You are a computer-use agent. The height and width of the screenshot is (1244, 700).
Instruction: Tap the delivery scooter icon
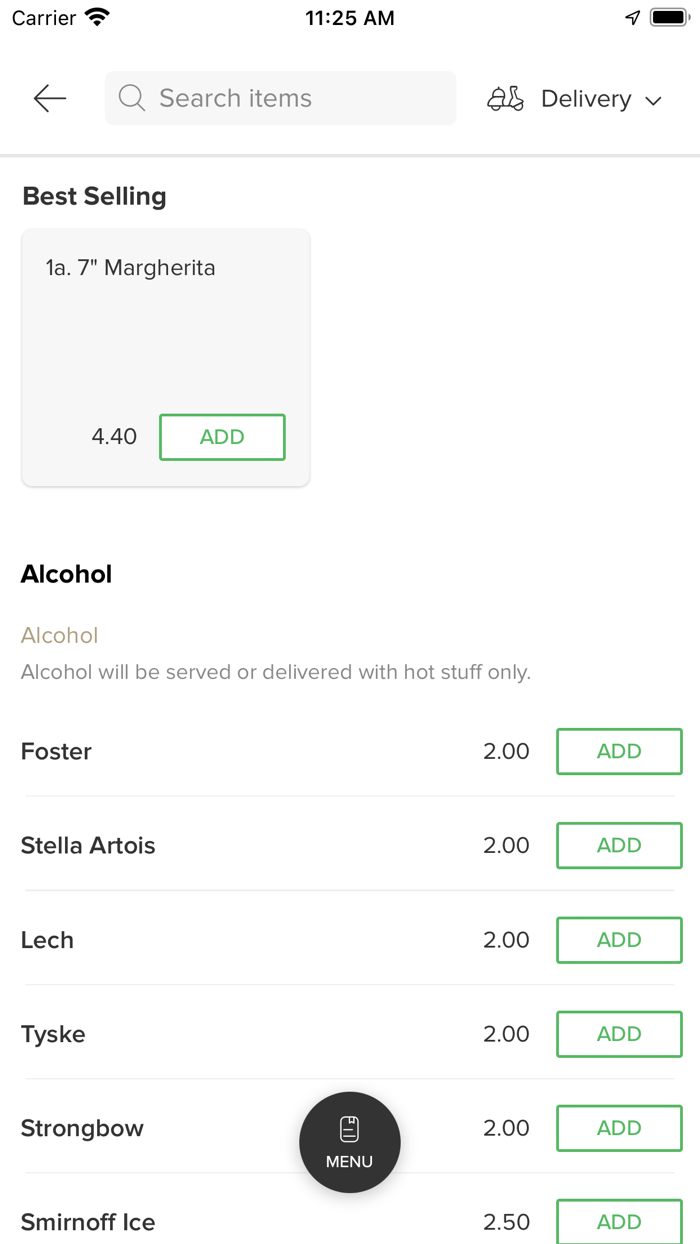point(505,99)
